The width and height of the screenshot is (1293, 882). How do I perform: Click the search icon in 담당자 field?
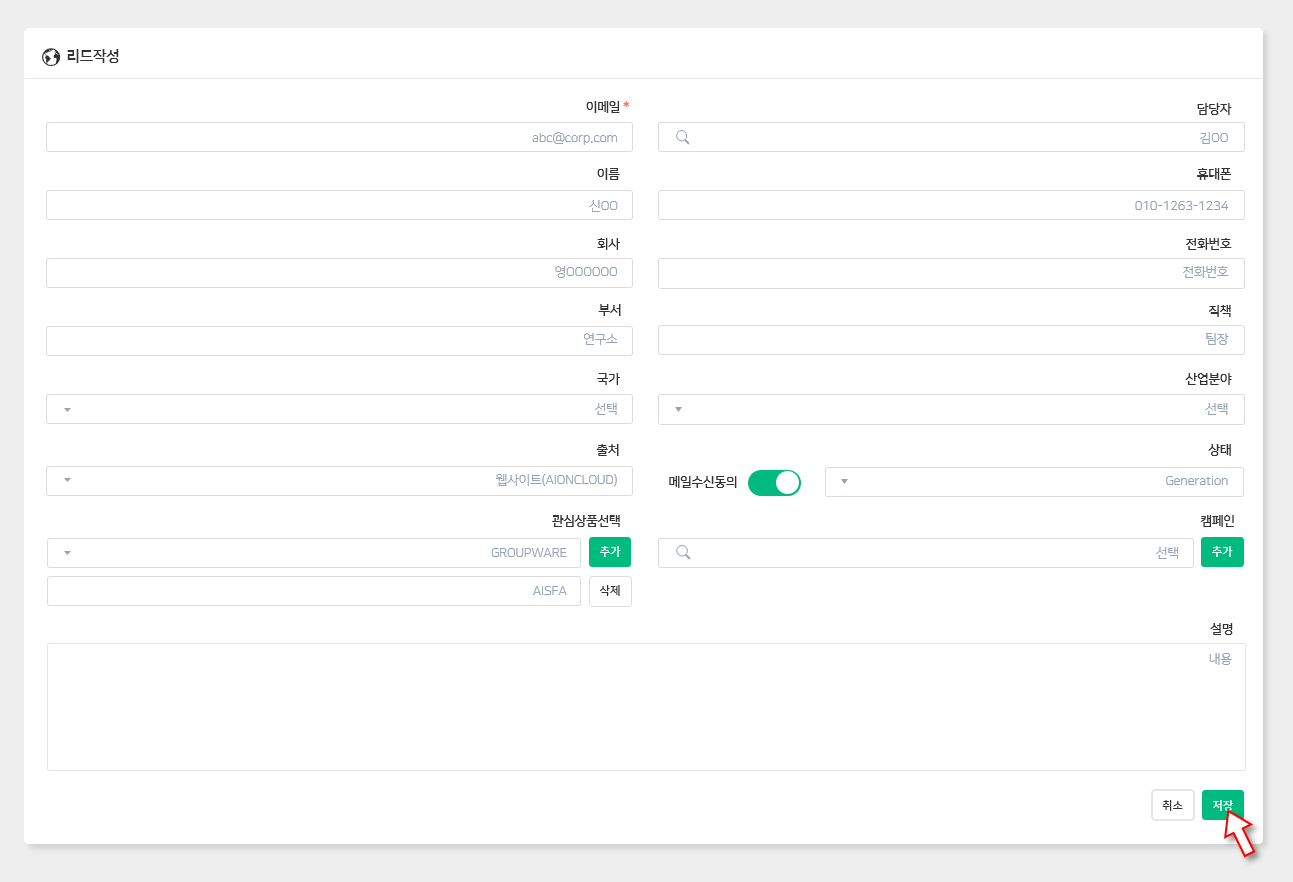(683, 137)
